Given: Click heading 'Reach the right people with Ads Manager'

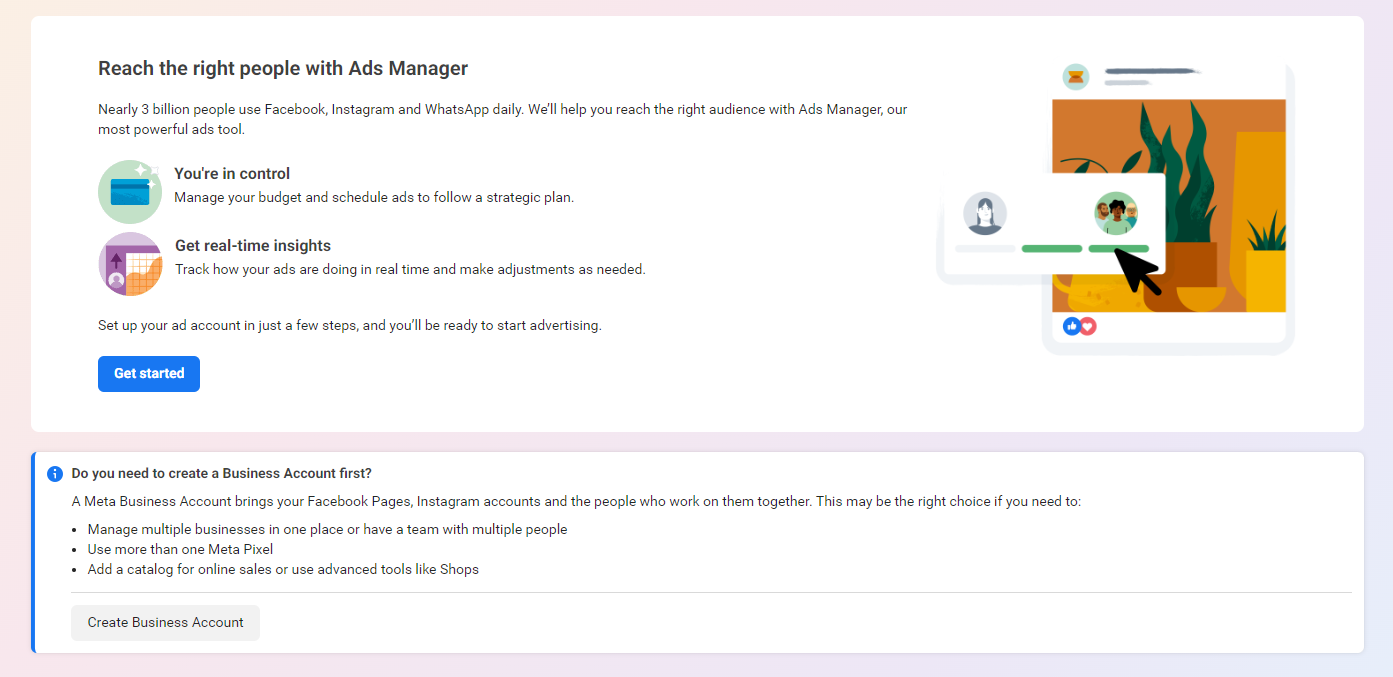Looking at the screenshot, I should click(283, 69).
